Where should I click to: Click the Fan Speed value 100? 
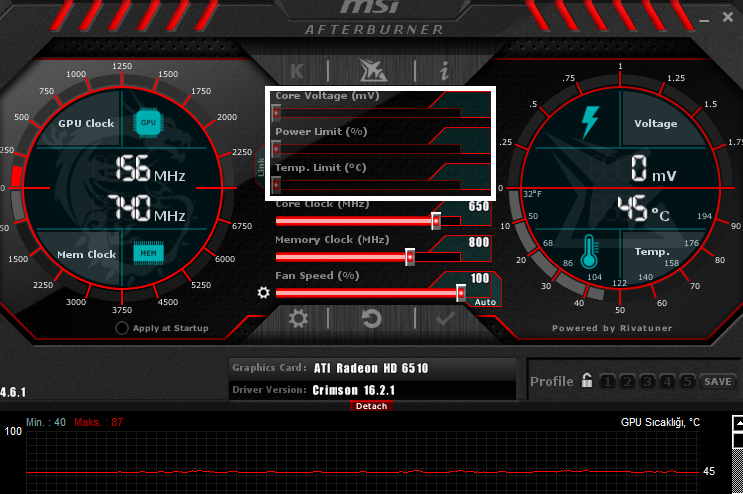point(480,278)
